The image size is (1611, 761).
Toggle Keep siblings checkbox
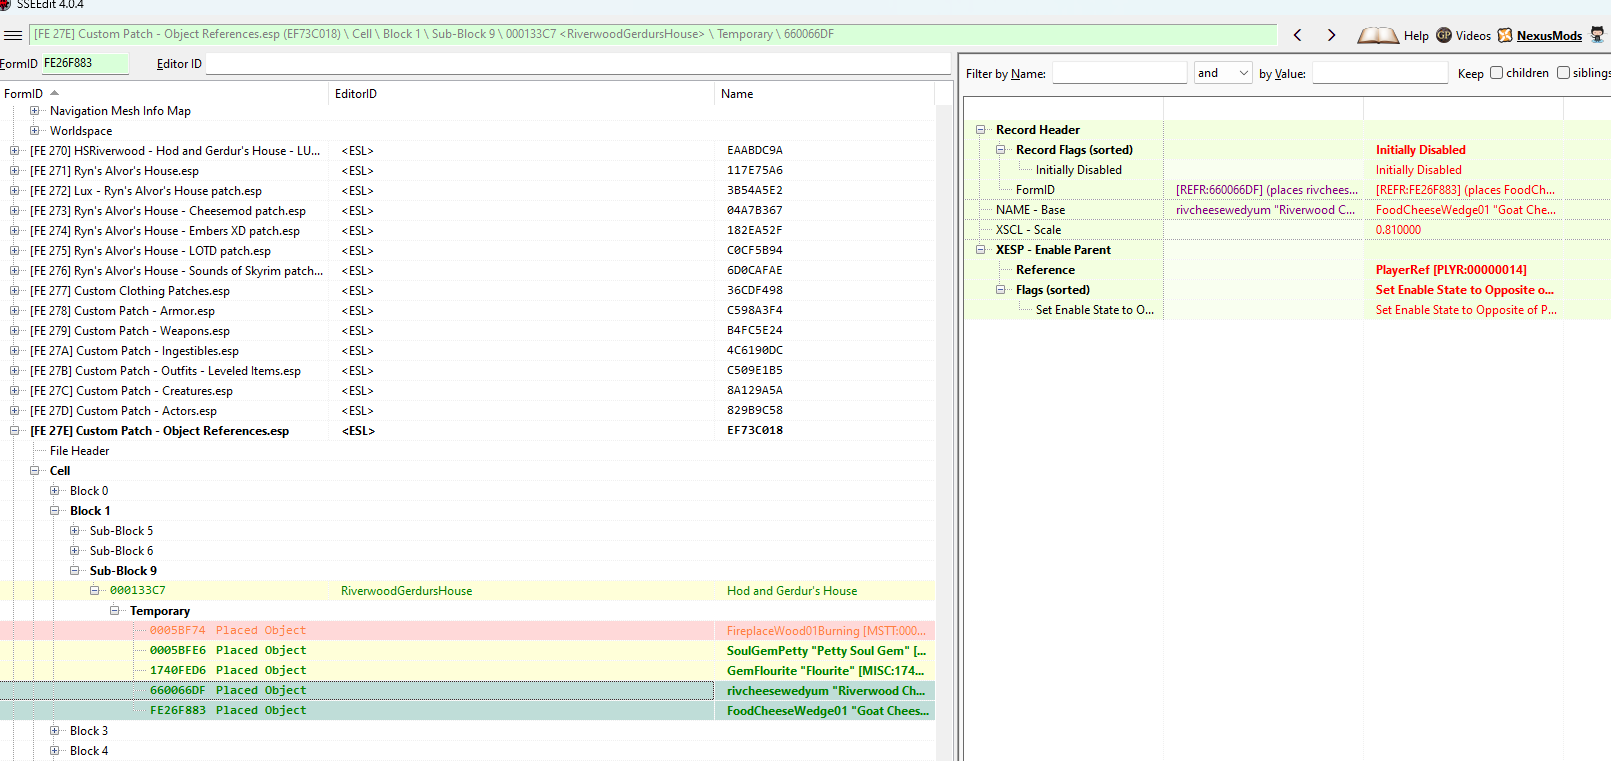tap(1563, 73)
